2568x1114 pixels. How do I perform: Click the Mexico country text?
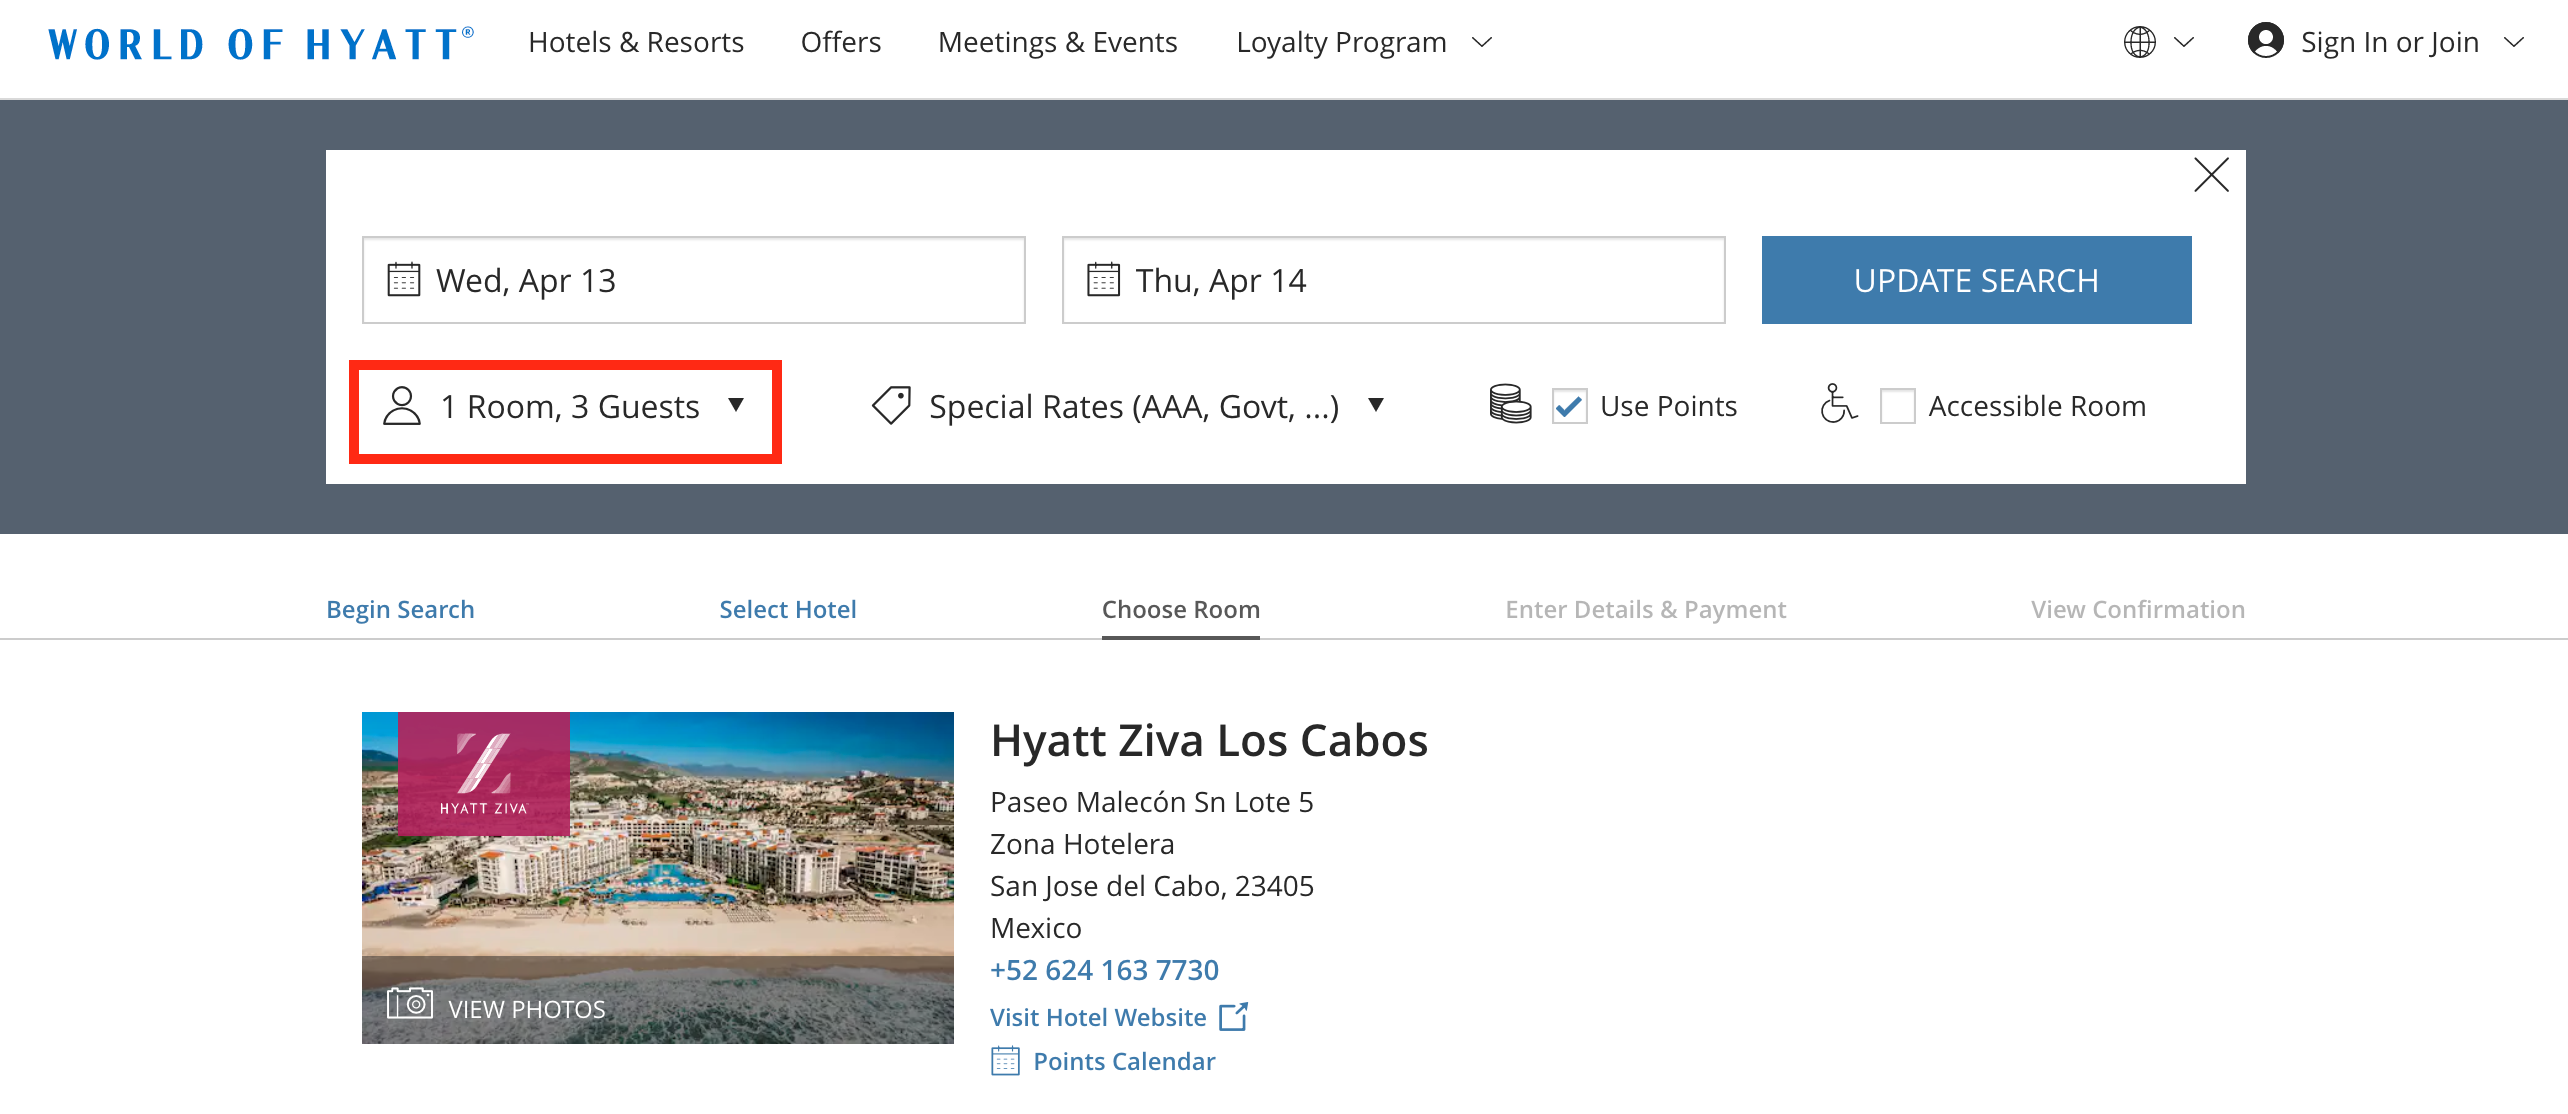(x=1036, y=928)
